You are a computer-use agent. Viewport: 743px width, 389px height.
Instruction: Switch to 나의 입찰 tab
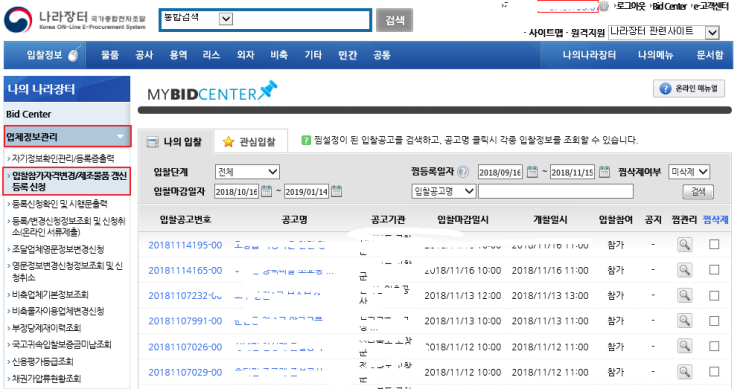176,141
